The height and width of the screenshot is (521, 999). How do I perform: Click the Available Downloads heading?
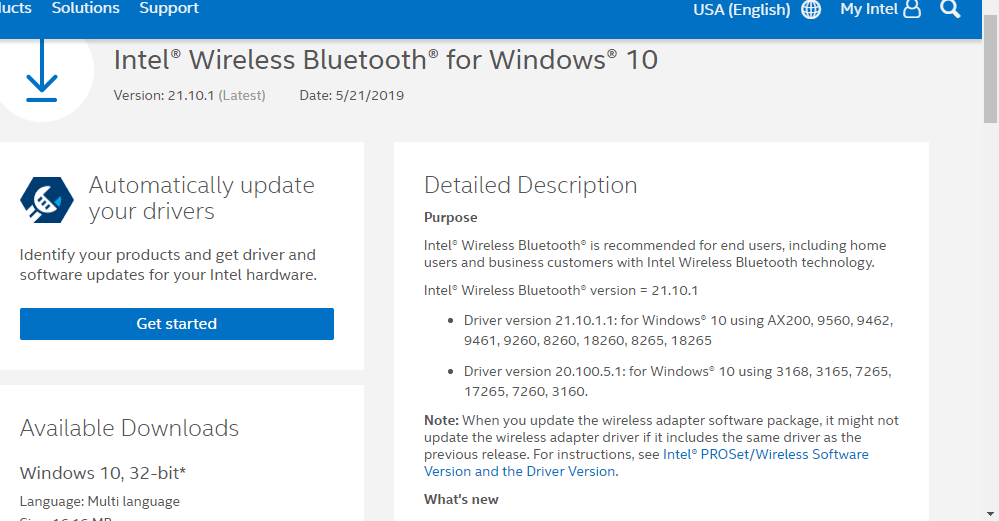[x=129, y=428]
